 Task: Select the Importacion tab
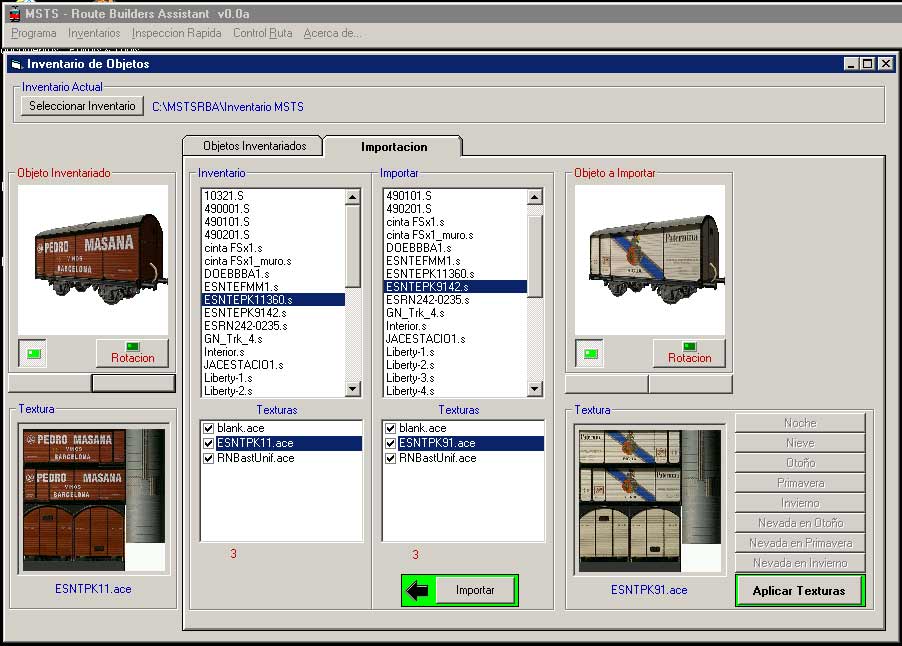pyautogui.click(x=392, y=145)
